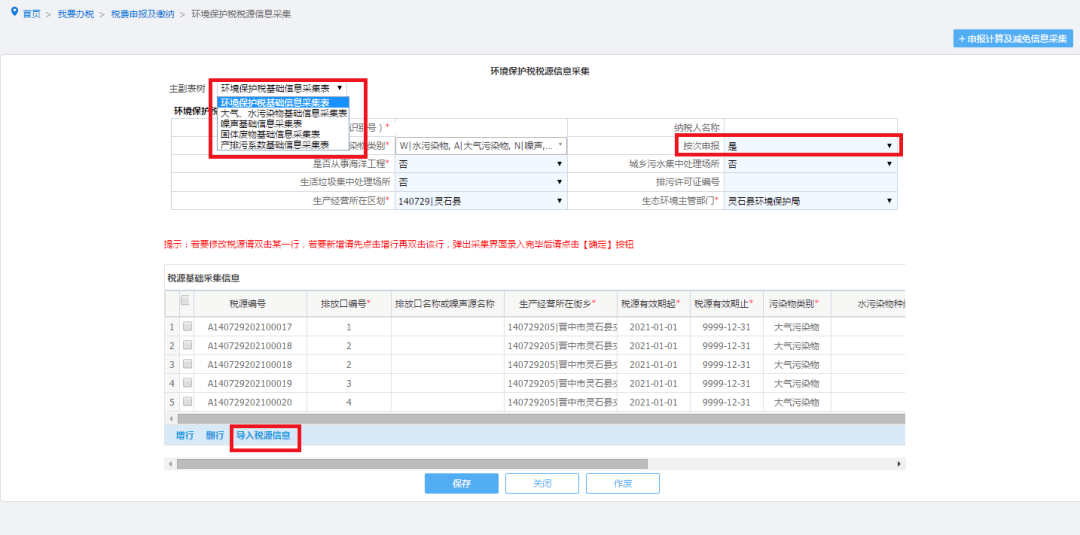Viewport: 1080px width, 535px height.
Task: Click right arrow of lower horizontal scrollbar
Action: pos(898,464)
